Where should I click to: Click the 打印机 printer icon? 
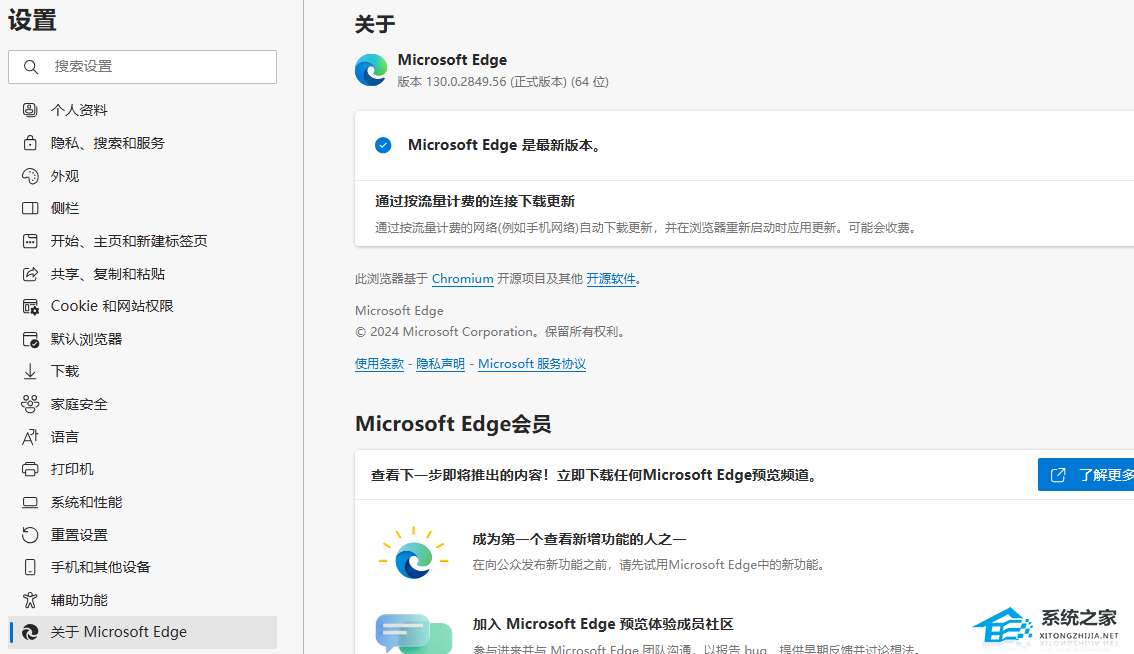30,469
